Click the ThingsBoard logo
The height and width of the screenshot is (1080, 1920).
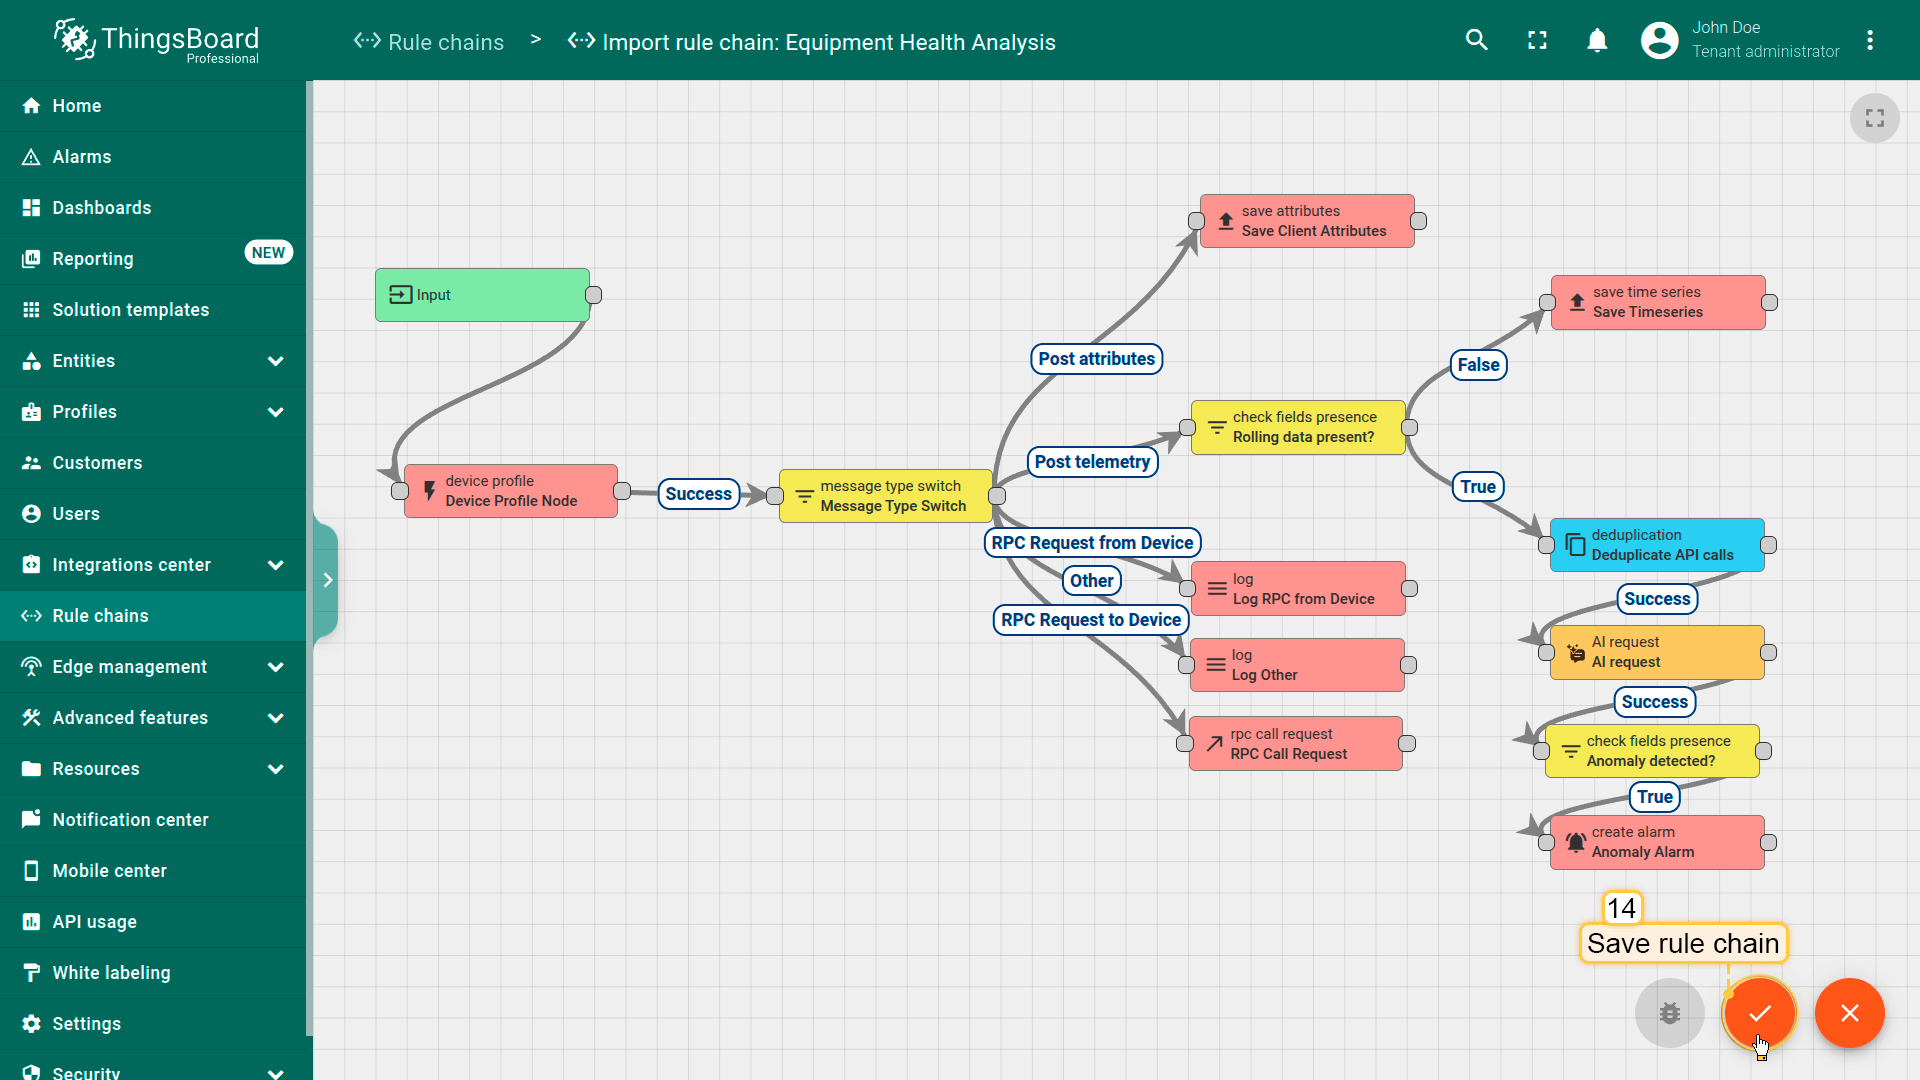157,41
